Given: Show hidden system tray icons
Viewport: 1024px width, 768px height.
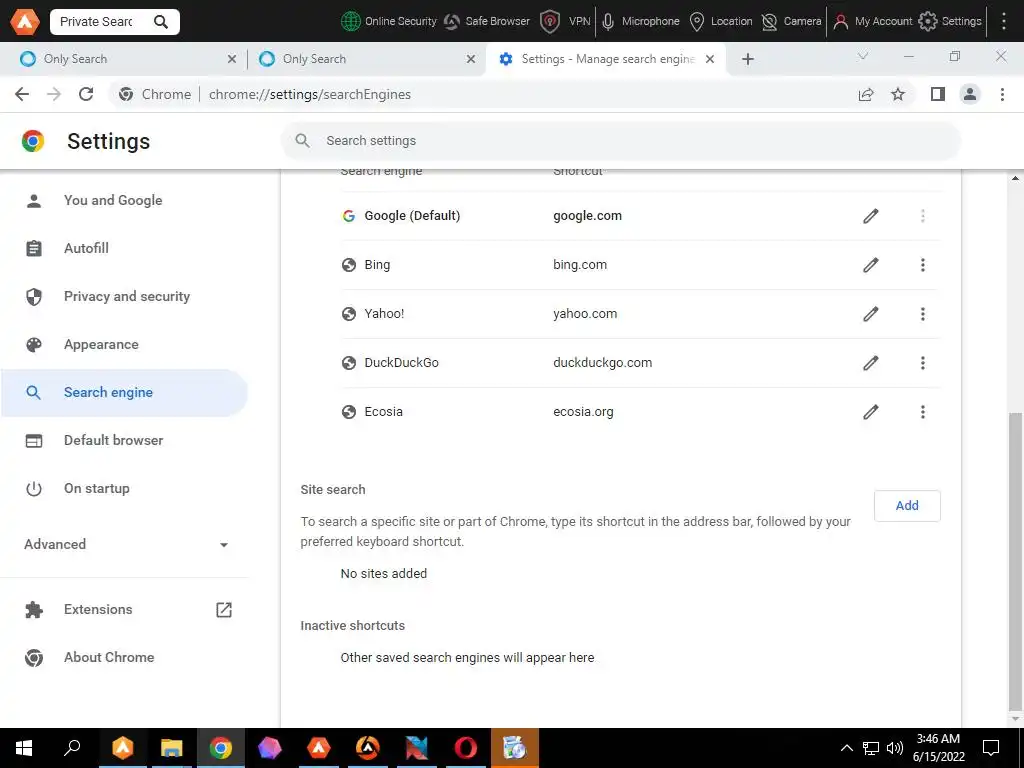Looking at the screenshot, I should 846,748.
